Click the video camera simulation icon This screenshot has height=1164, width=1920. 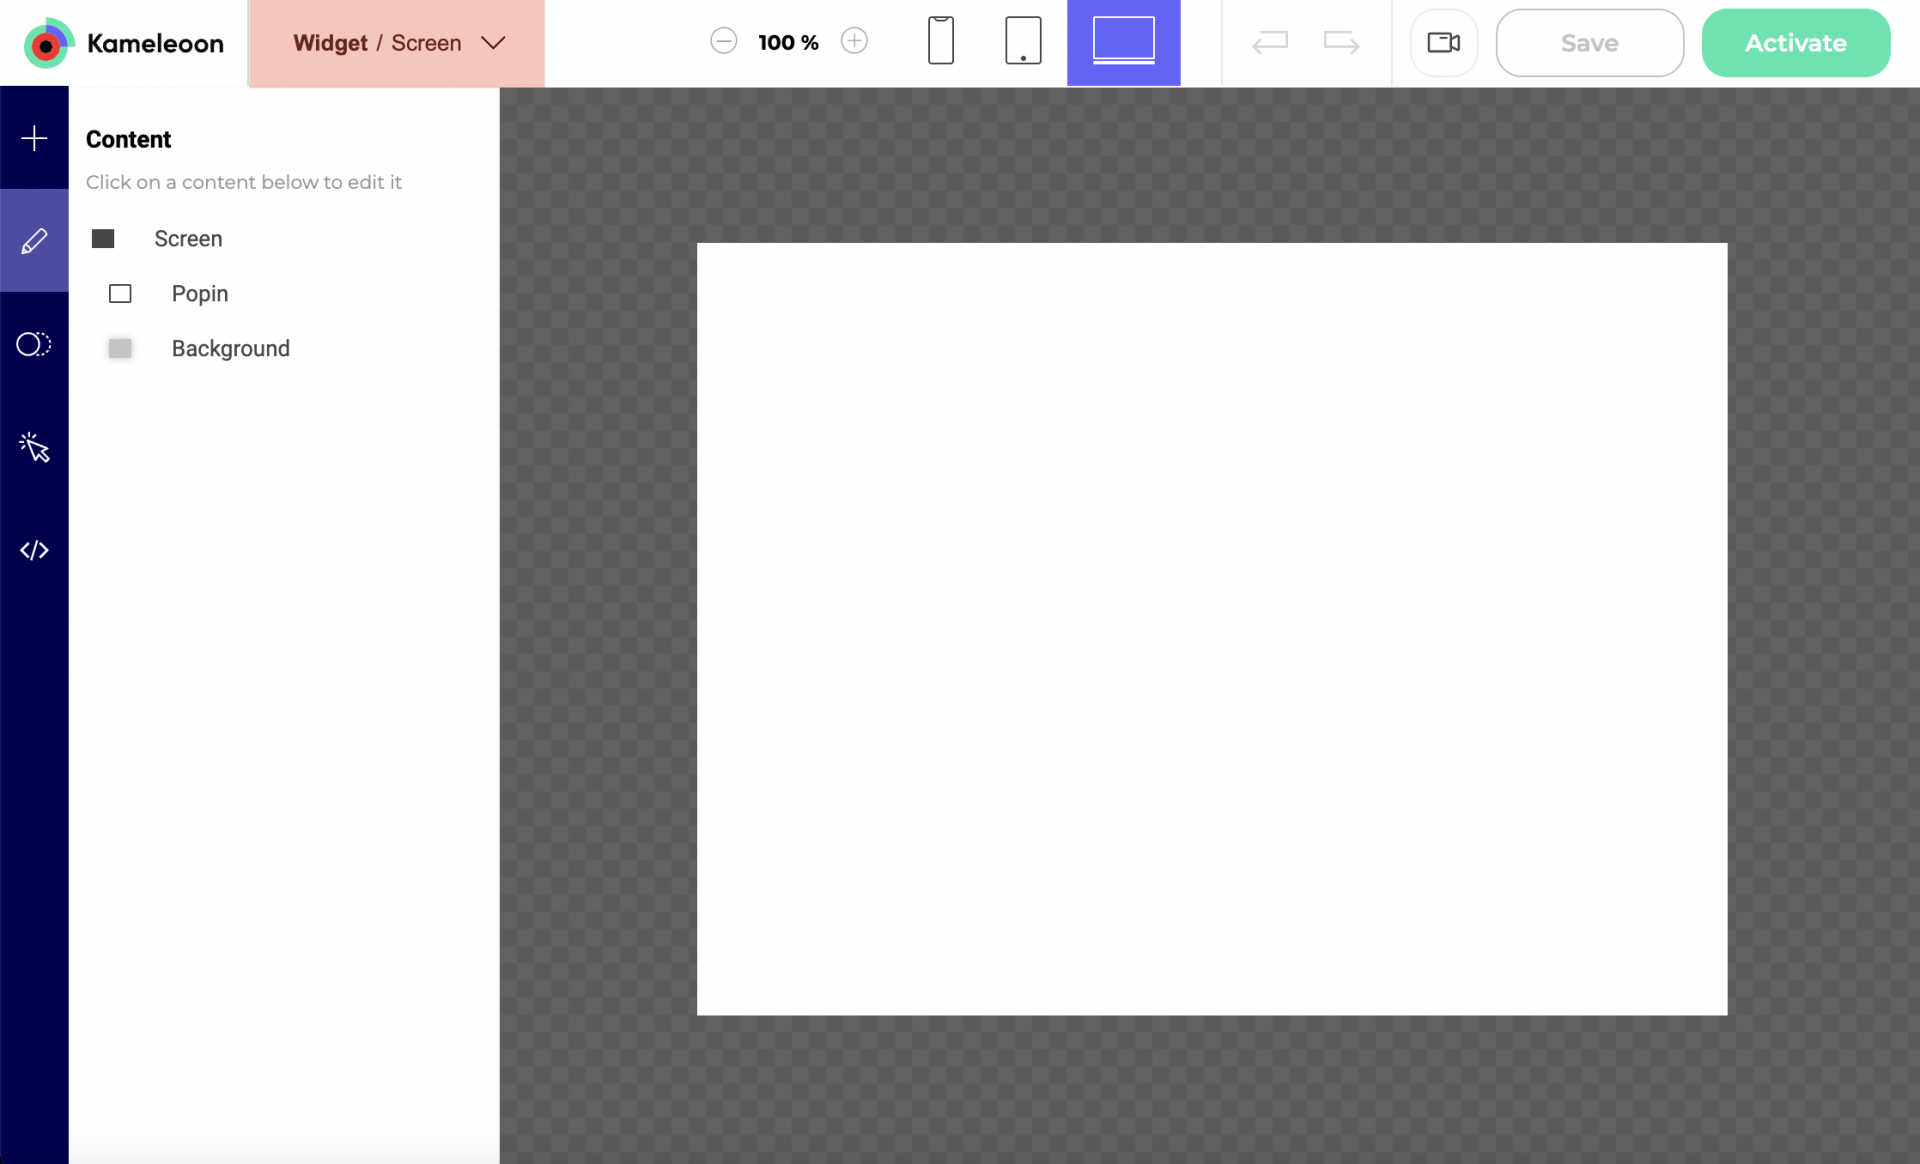1443,42
